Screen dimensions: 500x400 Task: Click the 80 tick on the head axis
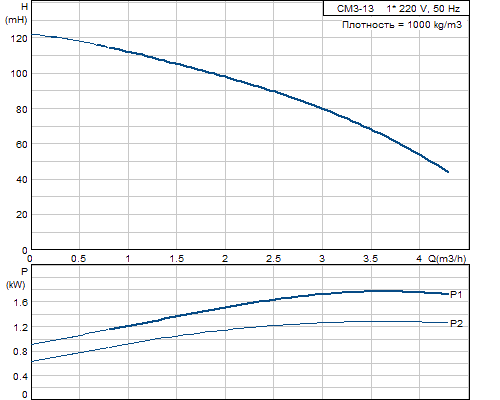(x=22, y=109)
